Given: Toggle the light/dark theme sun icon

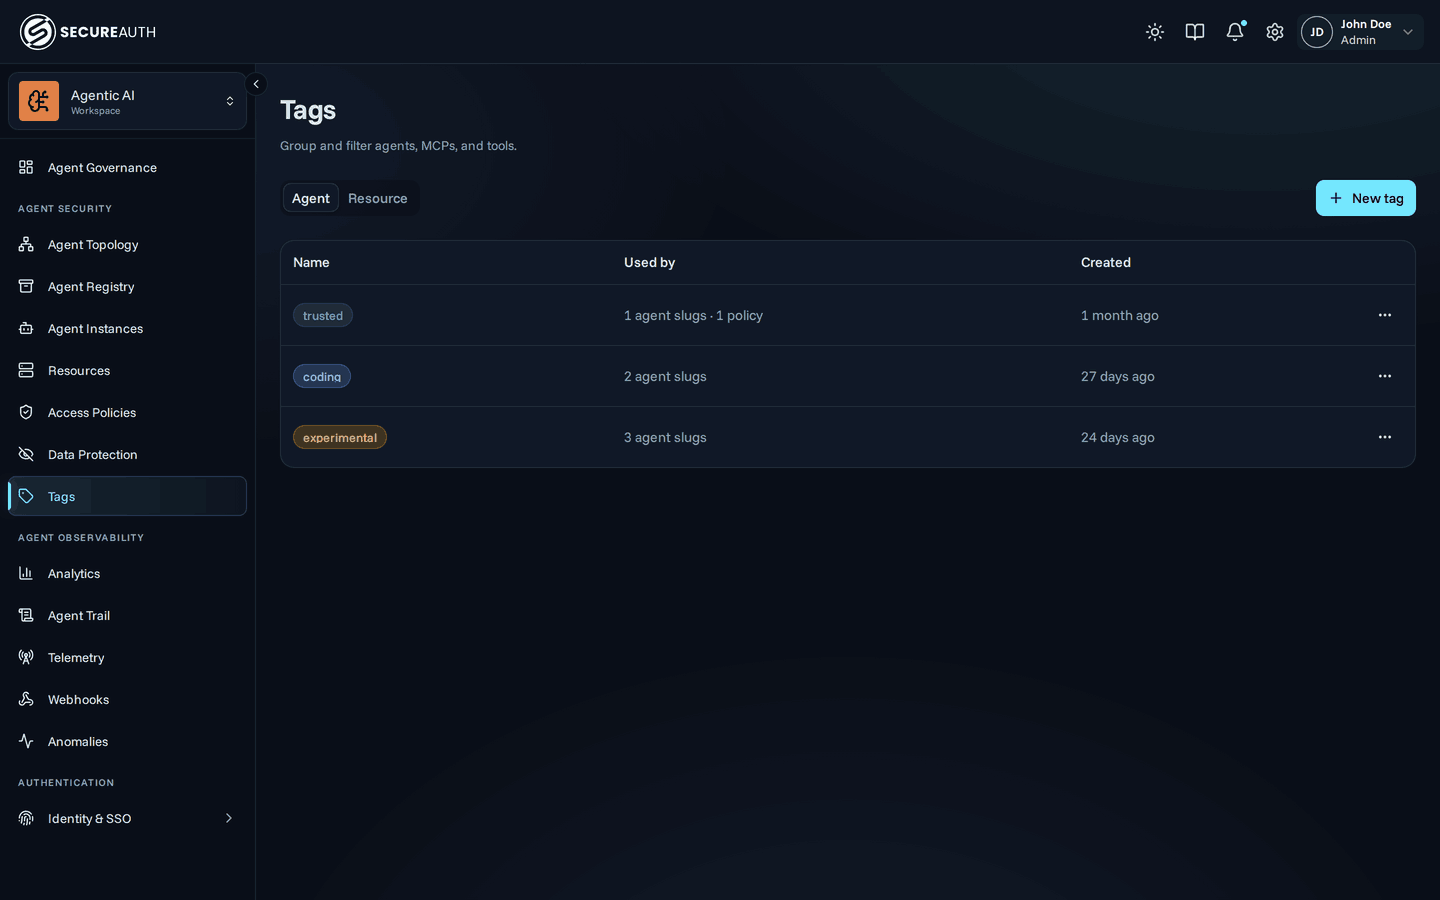Looking at the screenshot, I should [1155, 32].
